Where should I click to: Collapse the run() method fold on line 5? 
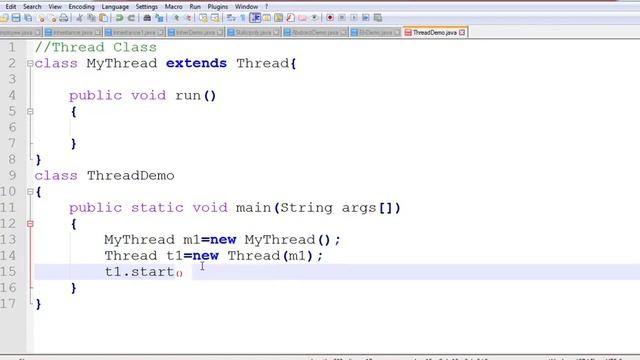[x=30, y=111]
